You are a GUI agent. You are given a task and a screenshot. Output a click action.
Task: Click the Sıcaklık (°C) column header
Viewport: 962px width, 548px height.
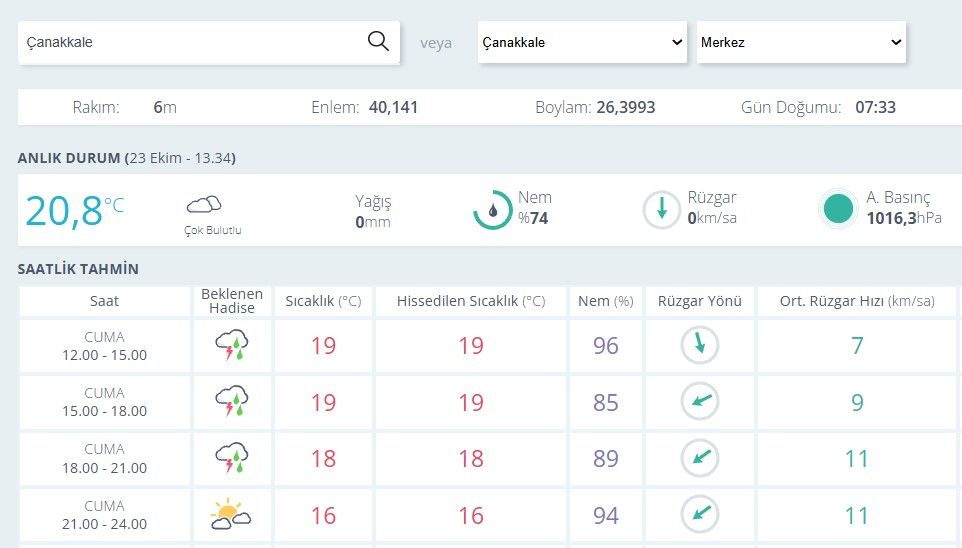[x=323, y=301]
